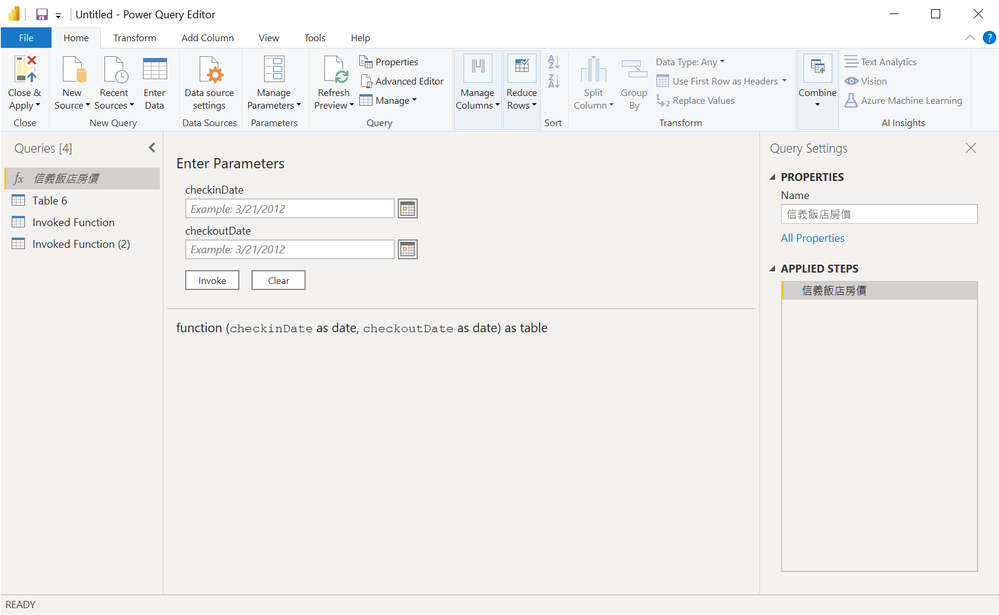This screenshot has height=615, width=999.
Task: Click the save icon in title bar
Action: pos(42,14)
